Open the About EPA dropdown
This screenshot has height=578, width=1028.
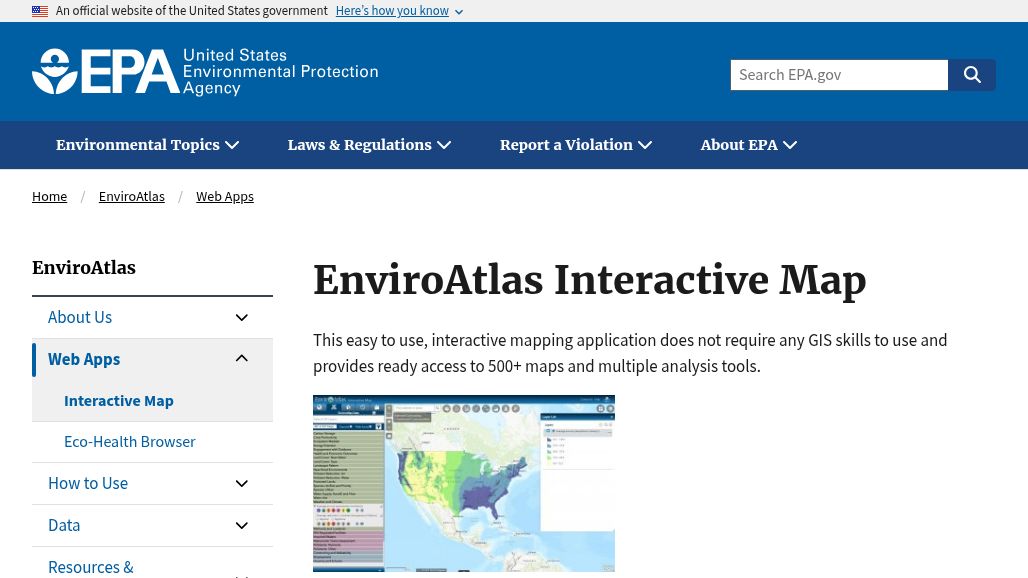pos(748,145)
